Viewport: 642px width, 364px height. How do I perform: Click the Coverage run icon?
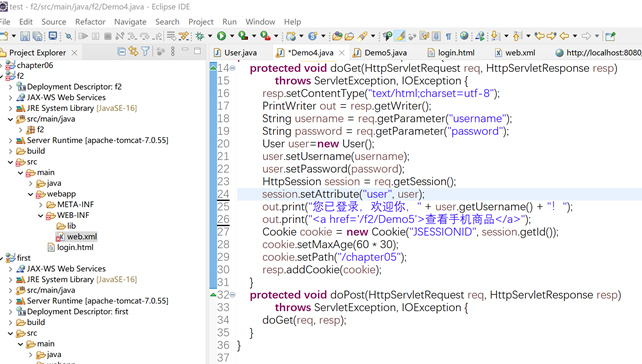243,36
